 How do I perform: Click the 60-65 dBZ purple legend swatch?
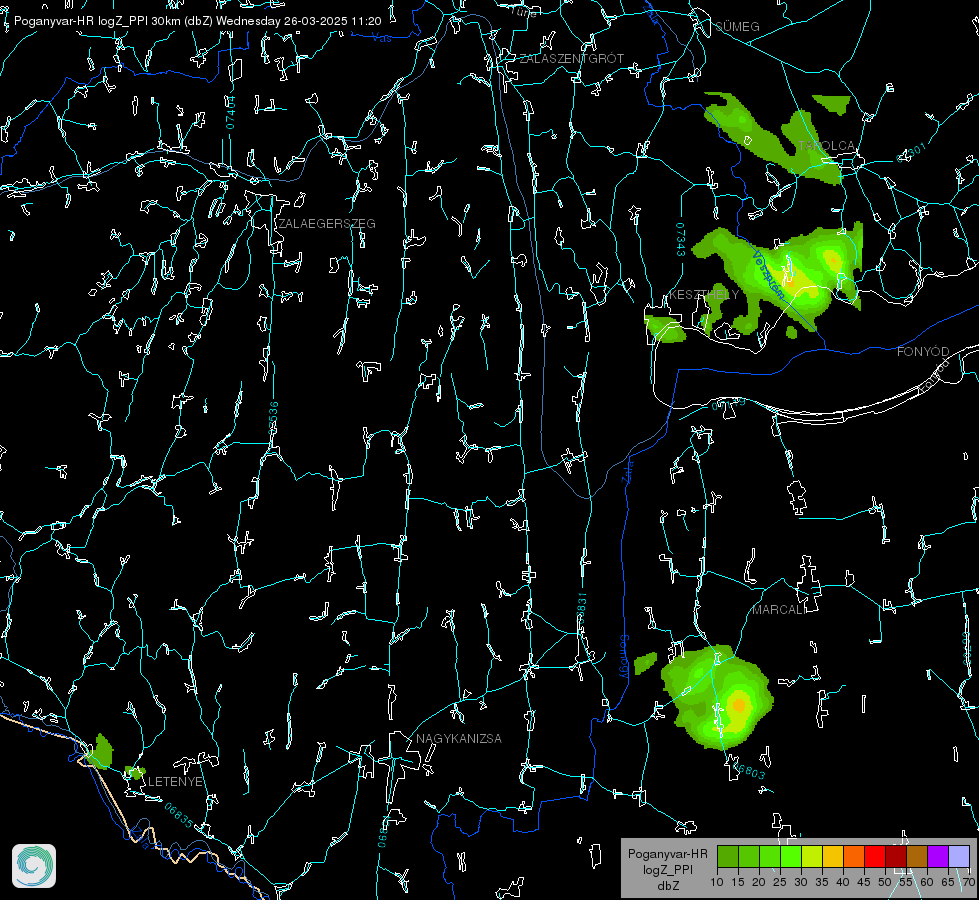coord(938,856)
